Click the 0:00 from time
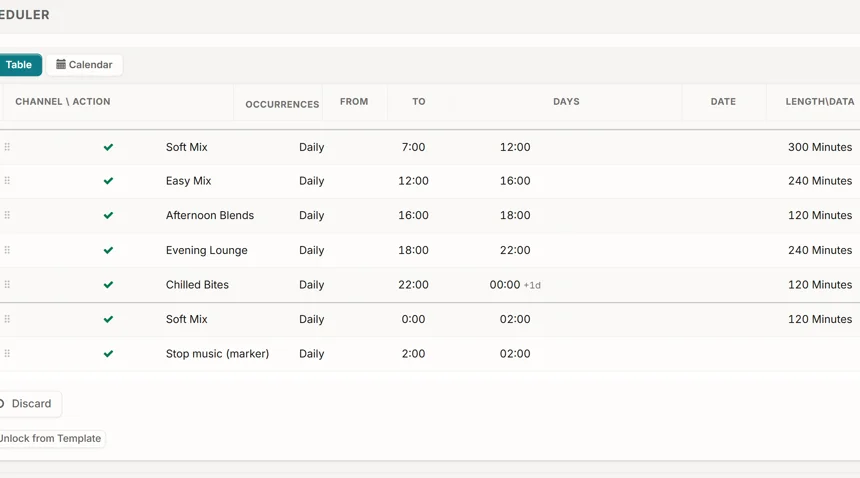Image resolution: width=860 pixels, height=478 pixels. tap(413, 319)
